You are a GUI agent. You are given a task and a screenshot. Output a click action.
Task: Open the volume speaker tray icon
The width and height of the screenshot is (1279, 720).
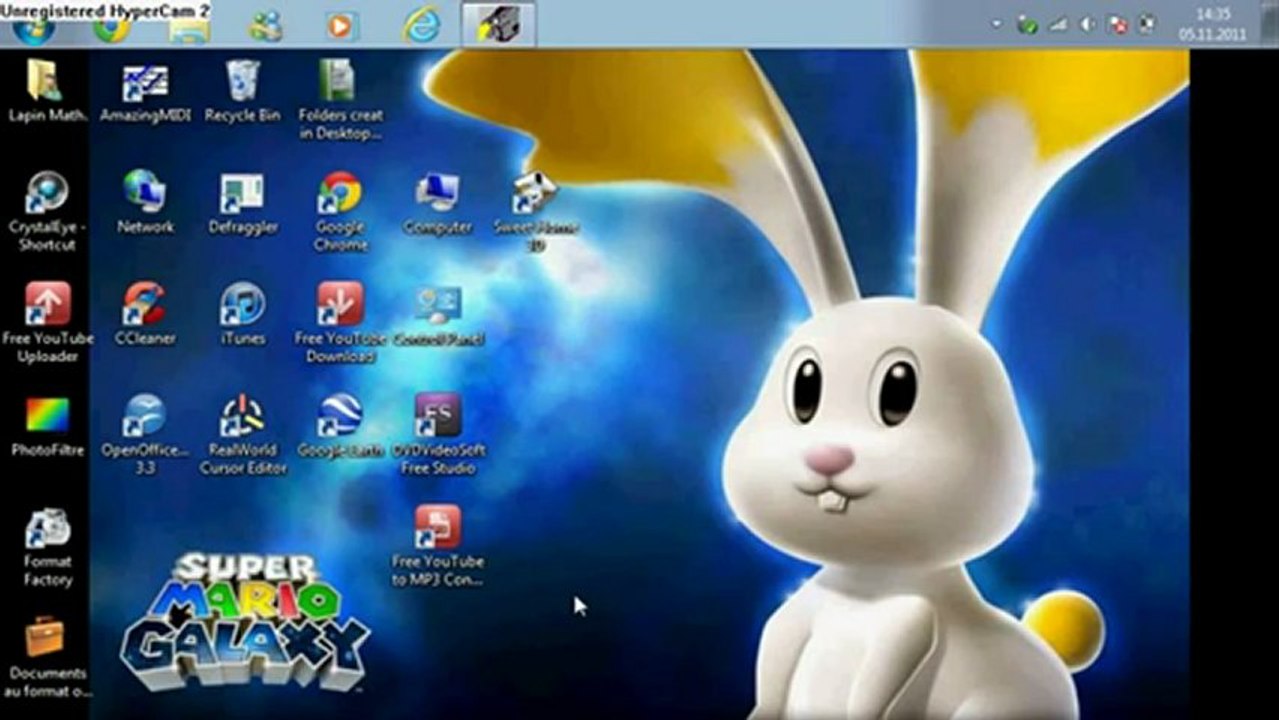pos(1087,24)
